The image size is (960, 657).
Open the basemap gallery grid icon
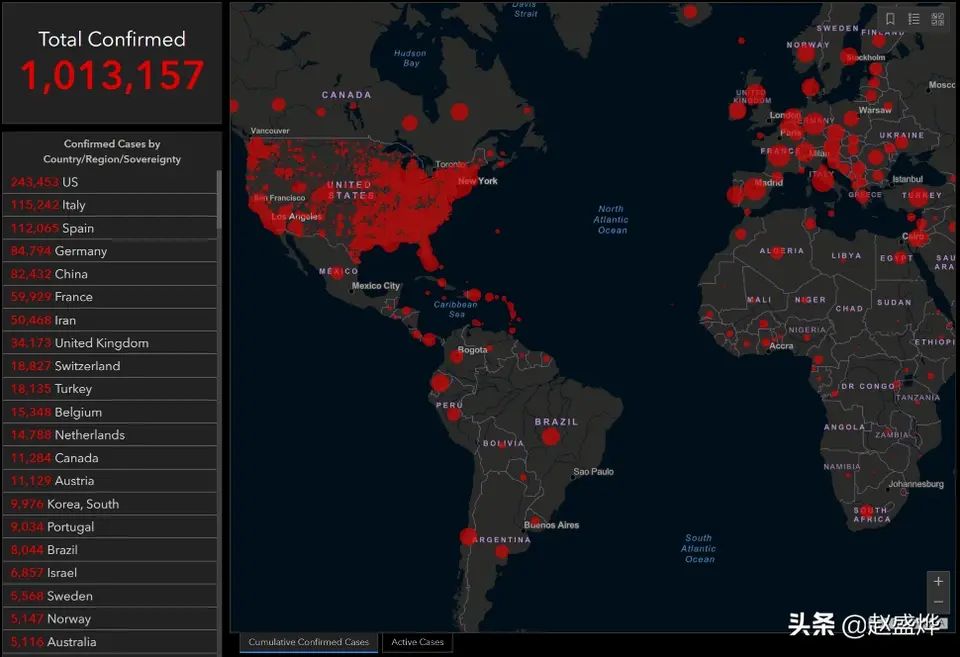point(938,19)
